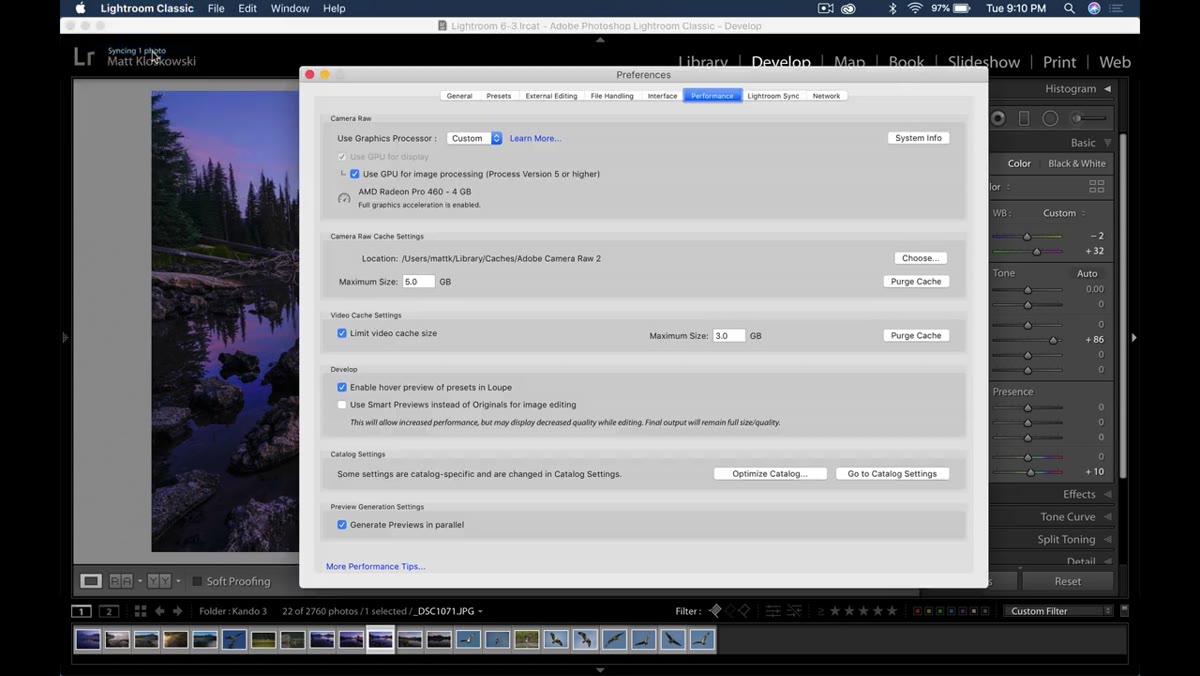Toggle Enable hover preview of presets
The height and width of the screenshot is (676, 1200).
coord(342,387)
